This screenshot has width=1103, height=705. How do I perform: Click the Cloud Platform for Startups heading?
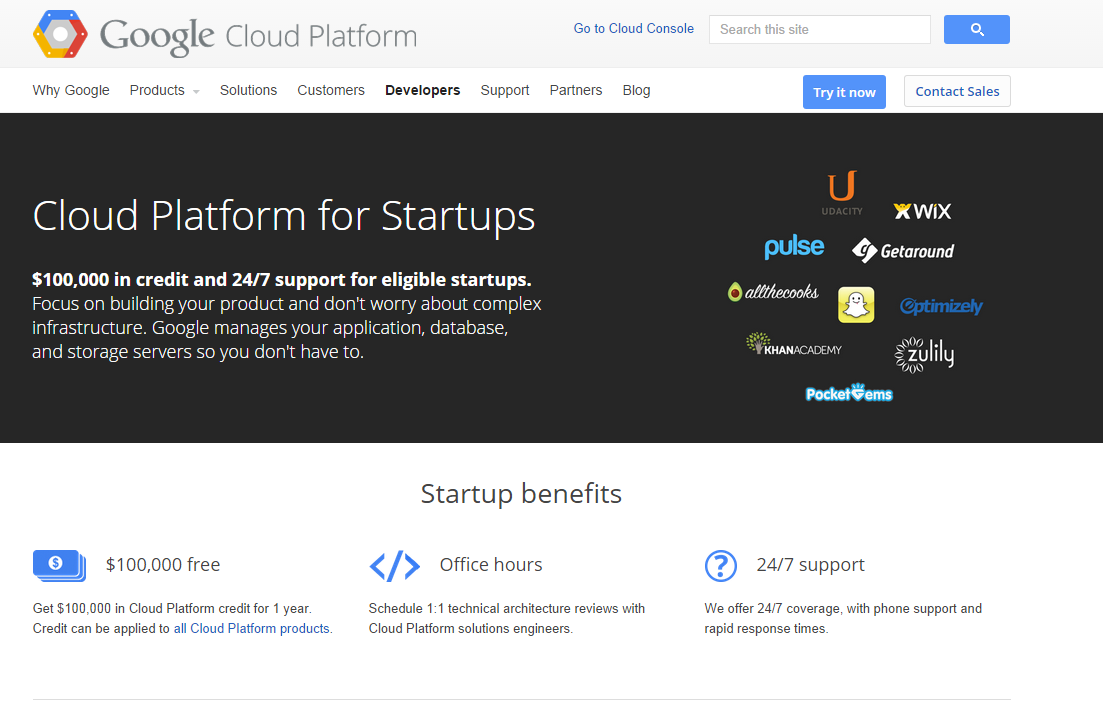coord(283,215)
